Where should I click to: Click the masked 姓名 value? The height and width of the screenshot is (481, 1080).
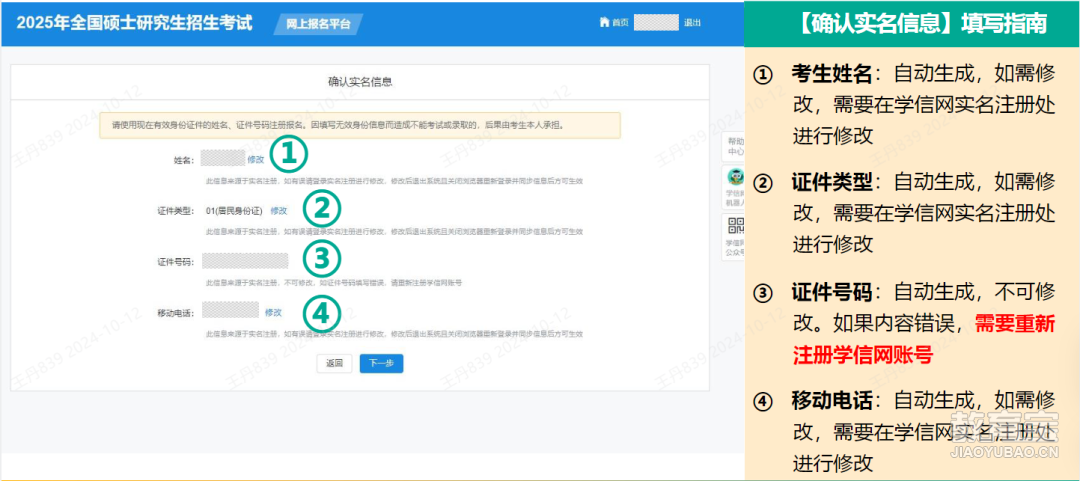tap(223, 159)
